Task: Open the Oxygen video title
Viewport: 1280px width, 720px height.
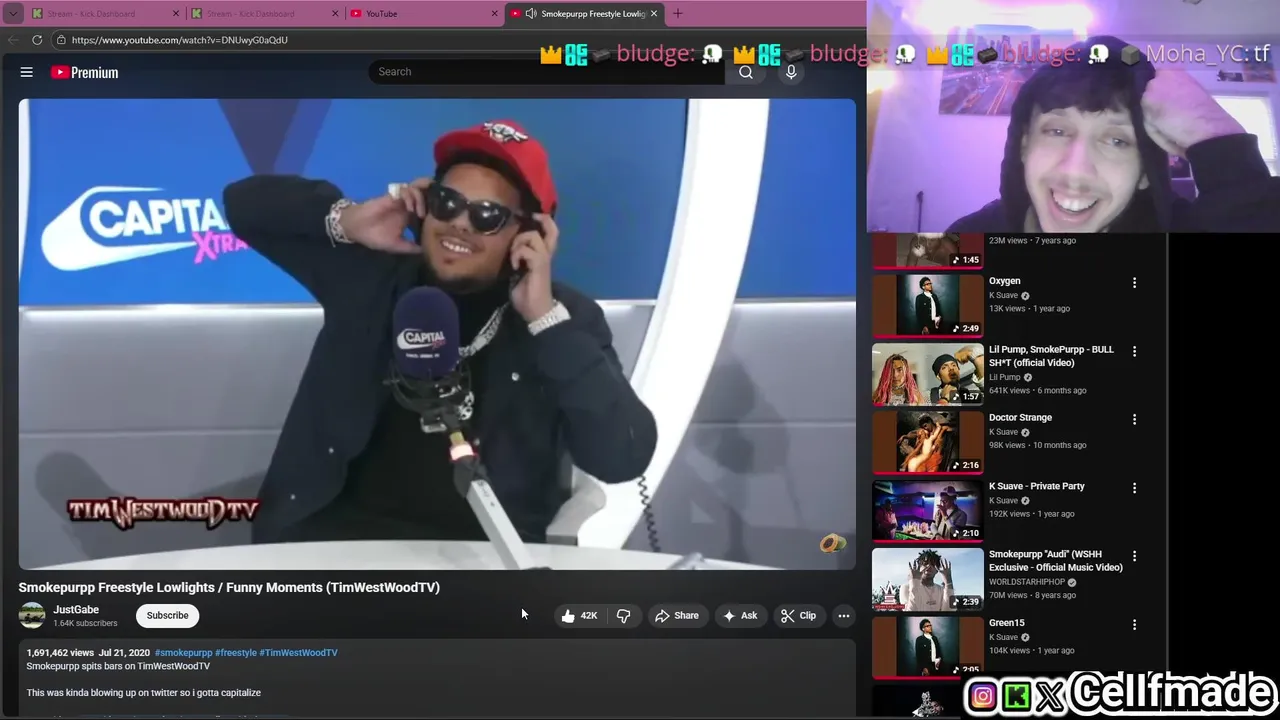Action: (x=1005, y=281)
